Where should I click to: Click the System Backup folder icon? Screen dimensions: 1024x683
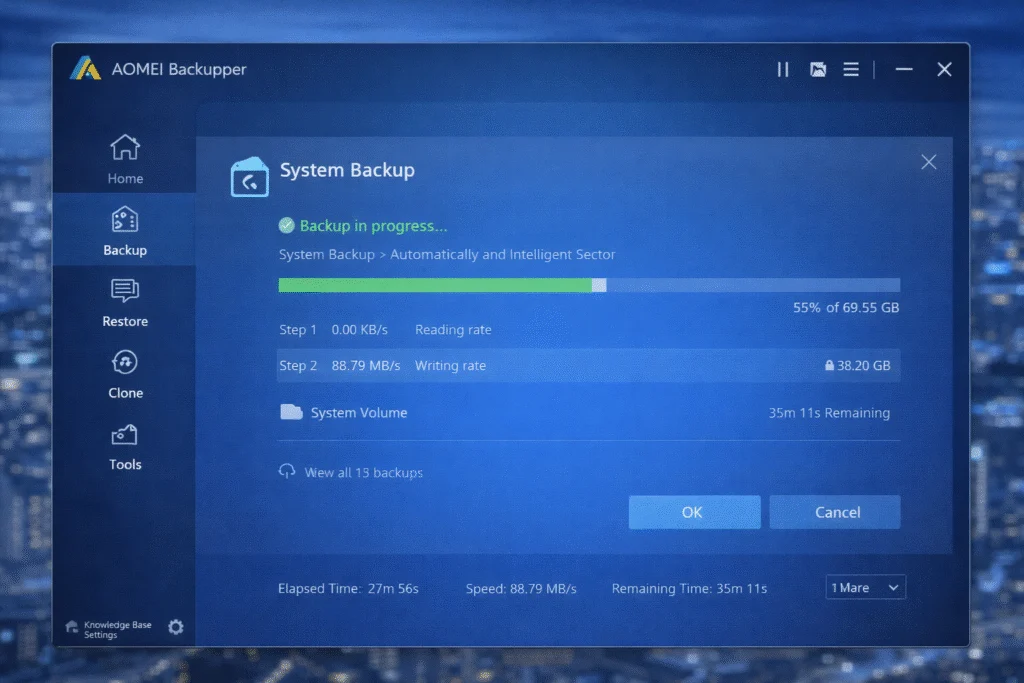pos(249,175)
